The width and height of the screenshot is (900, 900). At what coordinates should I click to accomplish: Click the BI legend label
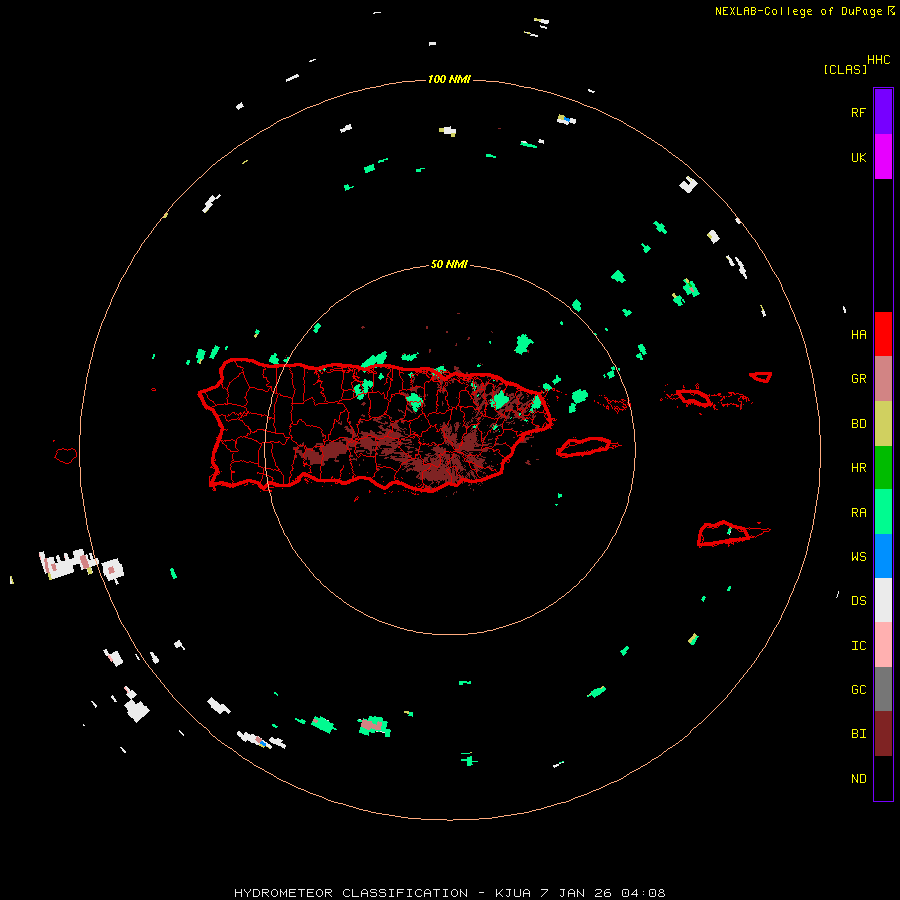click(858, 734)
